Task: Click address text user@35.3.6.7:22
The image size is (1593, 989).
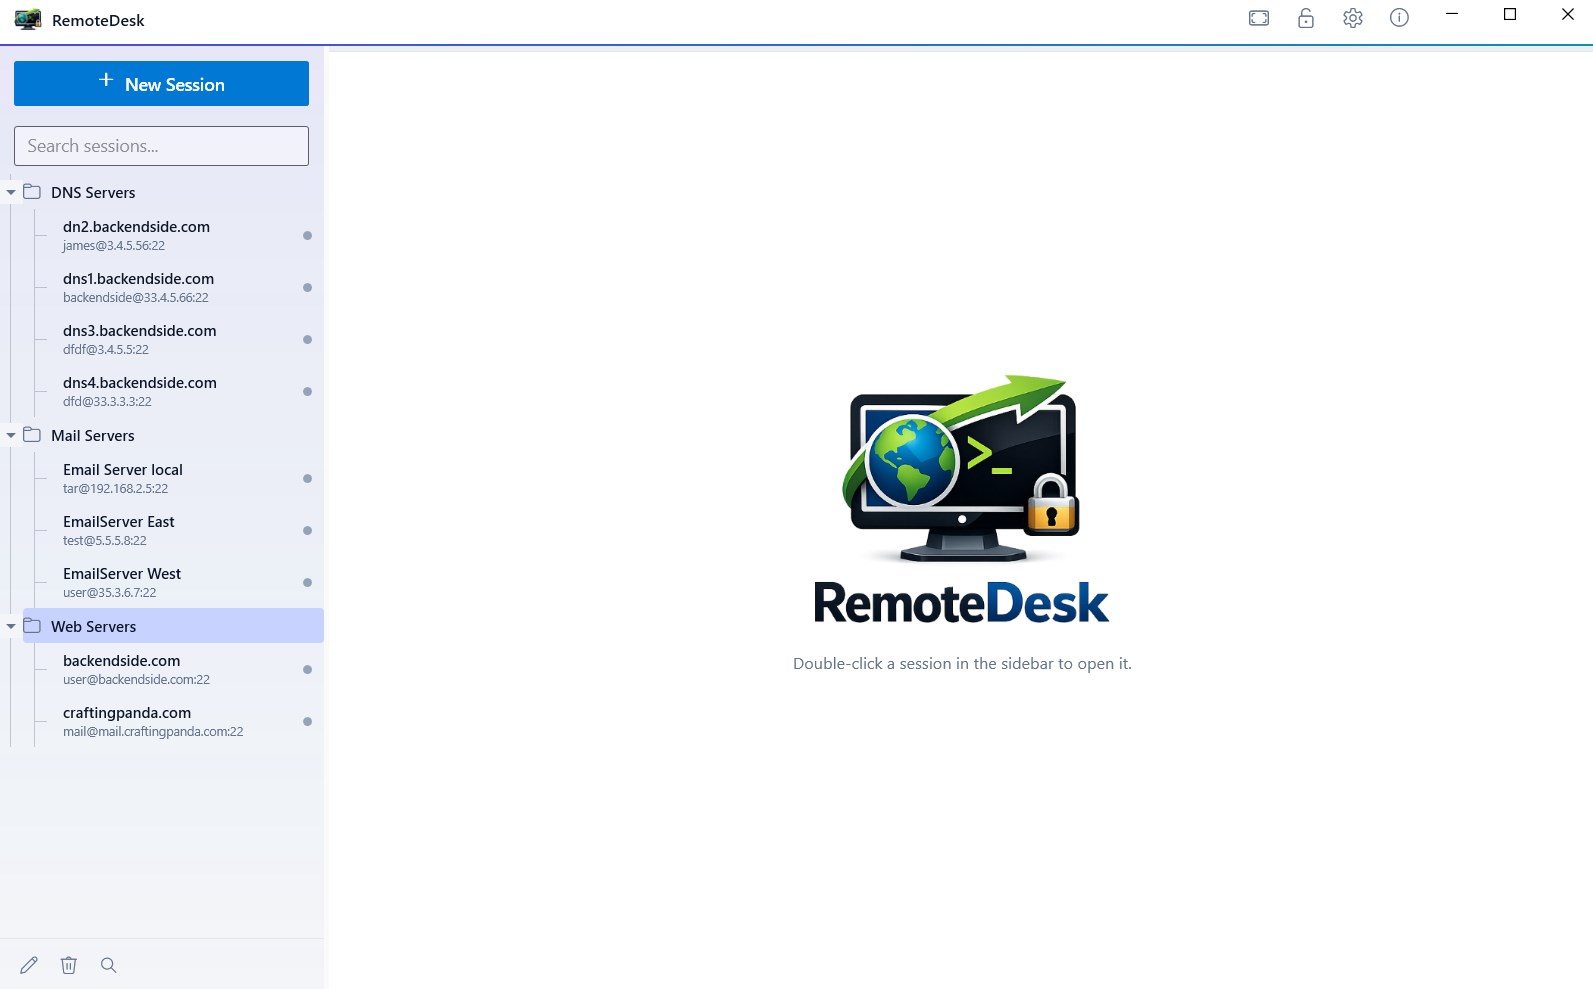Action: coord(110,593)
